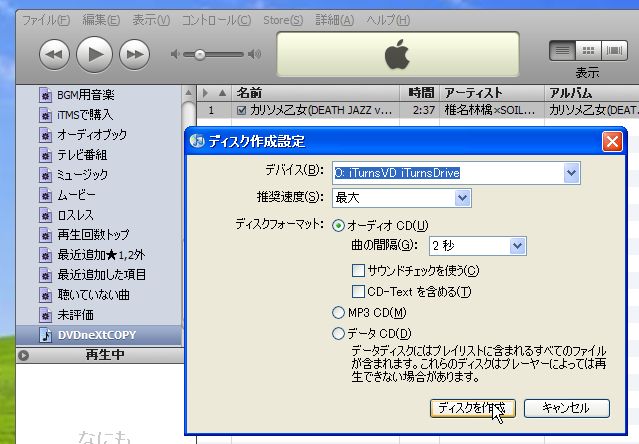Image resolution: width=639 pixels, height=444 pixels.
Task: Select ミュージック playlist icon
Action: [x=45, y=175]
